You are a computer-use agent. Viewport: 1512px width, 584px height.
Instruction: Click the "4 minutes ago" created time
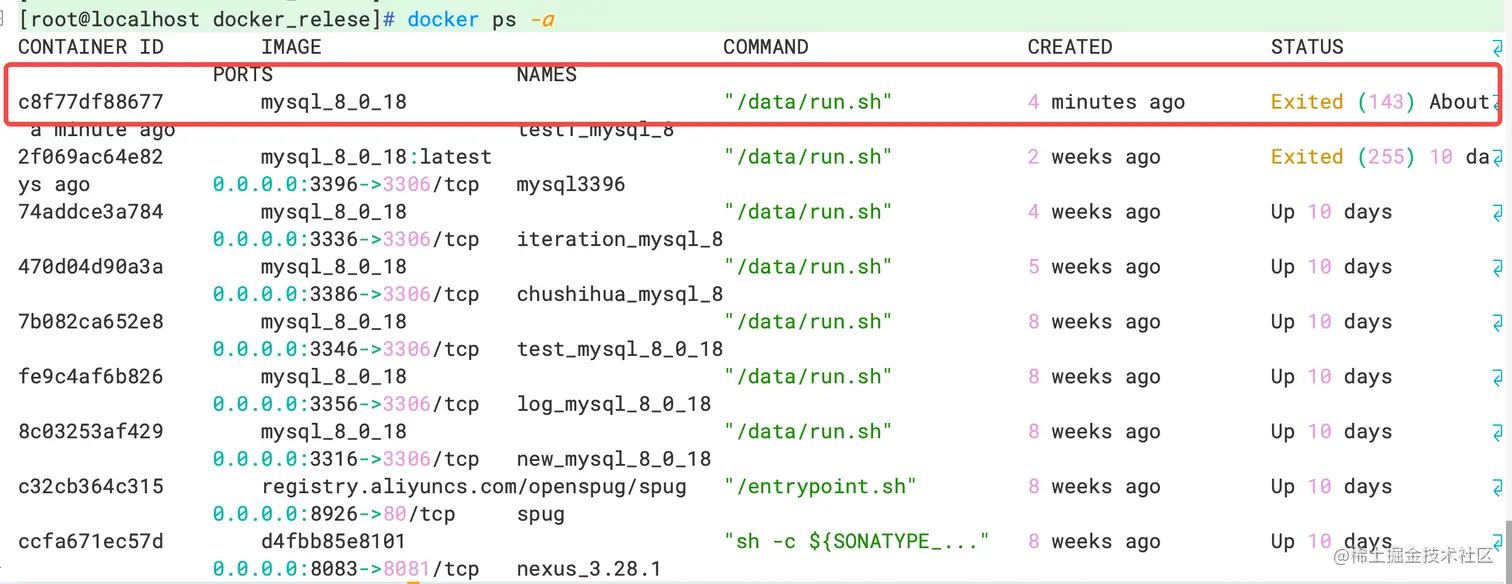click(1106, 102)
